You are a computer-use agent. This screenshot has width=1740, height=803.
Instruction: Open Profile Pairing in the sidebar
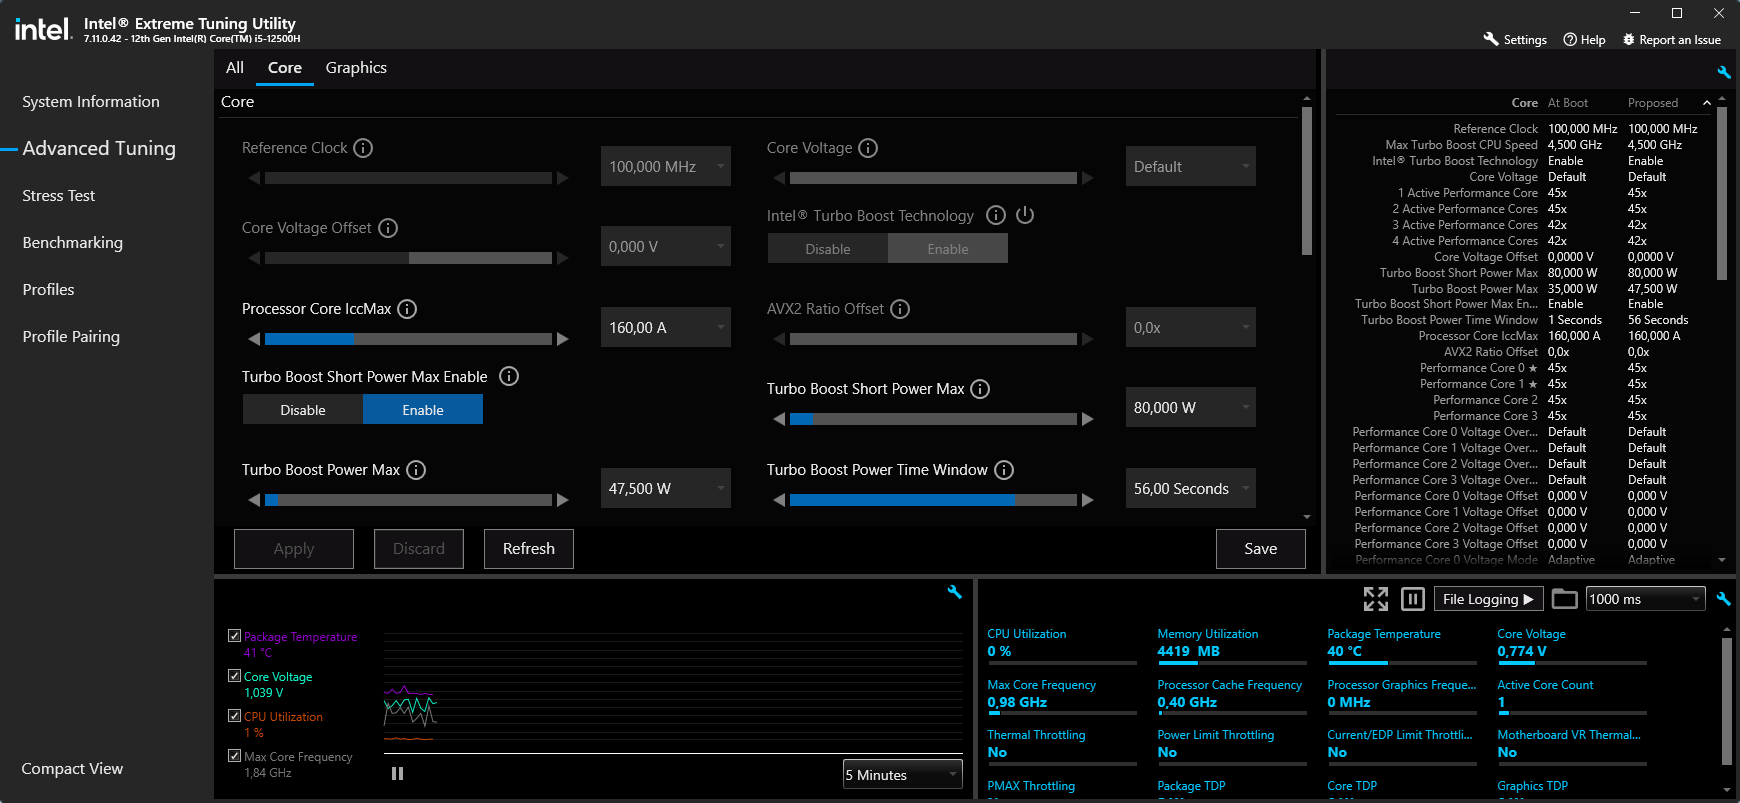pos(71,336)
